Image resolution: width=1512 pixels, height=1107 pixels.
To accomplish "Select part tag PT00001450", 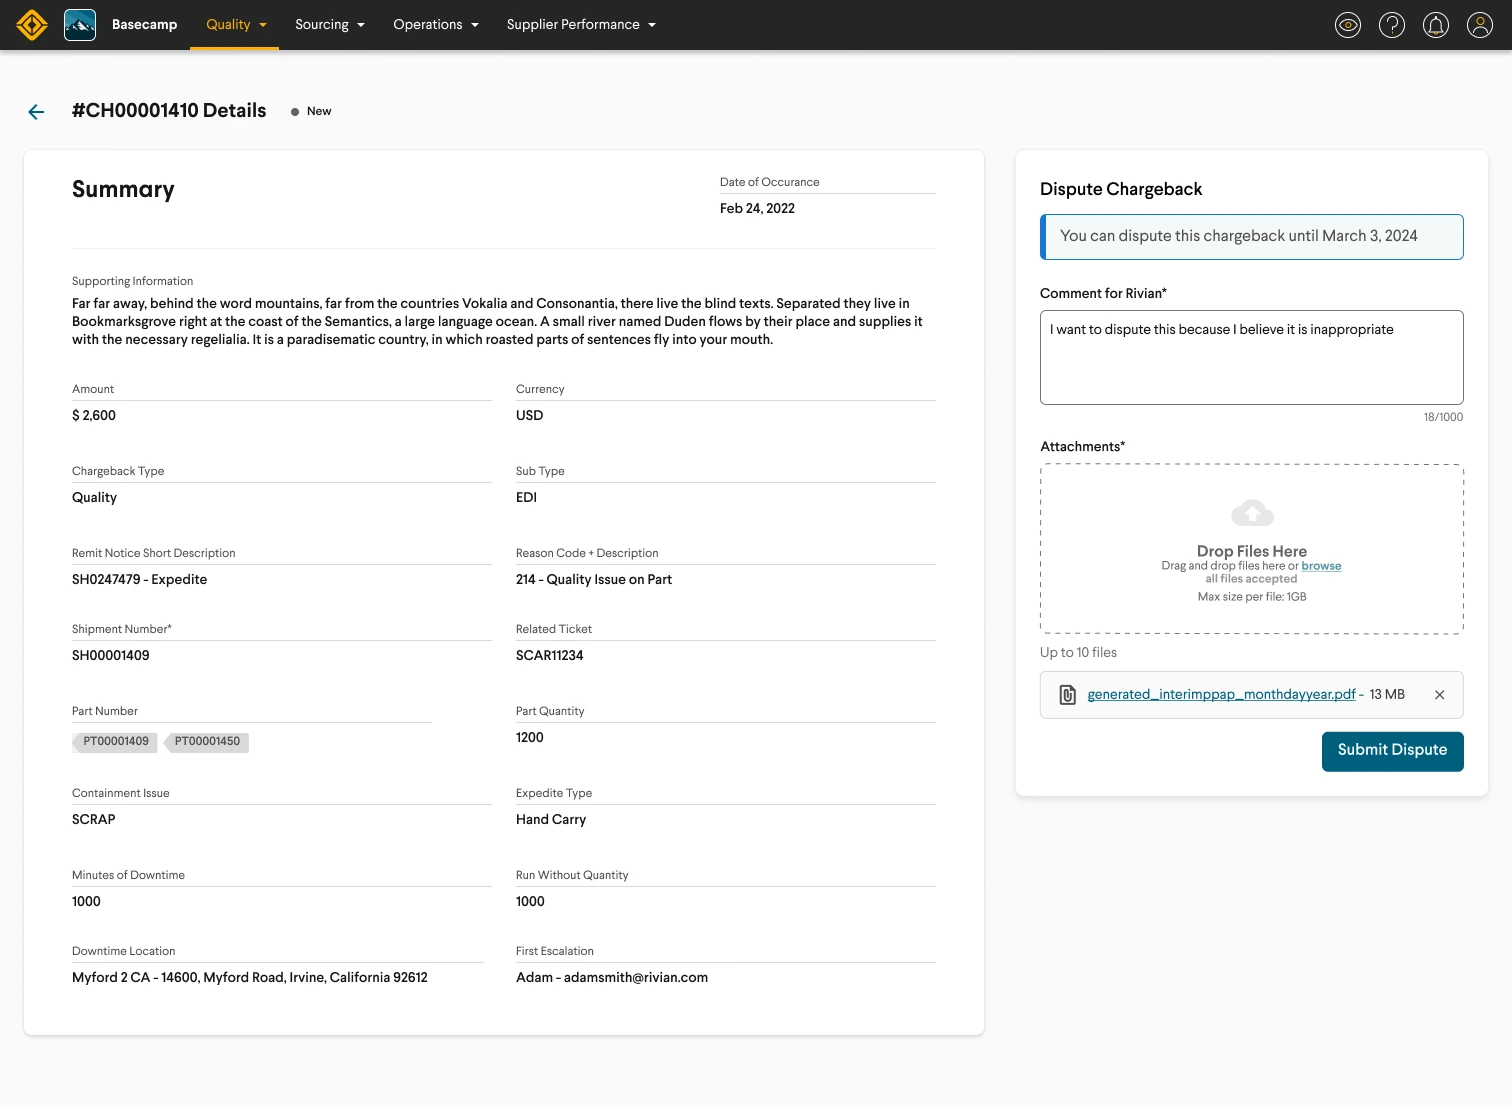I will tap(207, 742).
